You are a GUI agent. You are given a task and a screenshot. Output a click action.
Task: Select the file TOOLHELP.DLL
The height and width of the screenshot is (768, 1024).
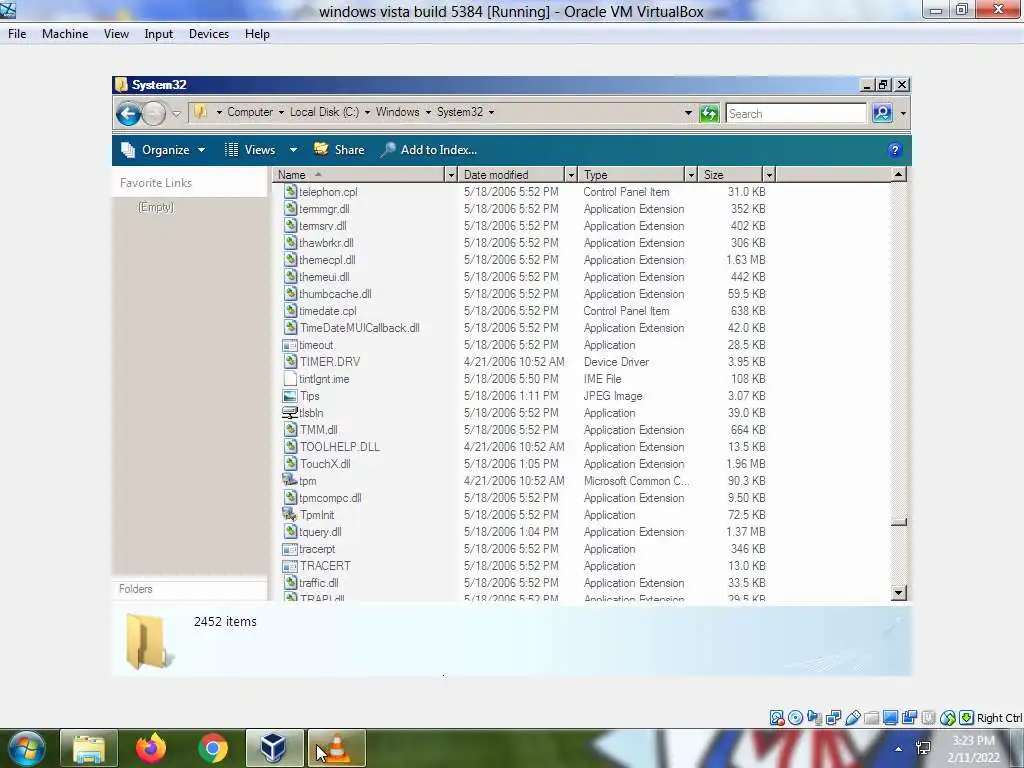(340, 447)
